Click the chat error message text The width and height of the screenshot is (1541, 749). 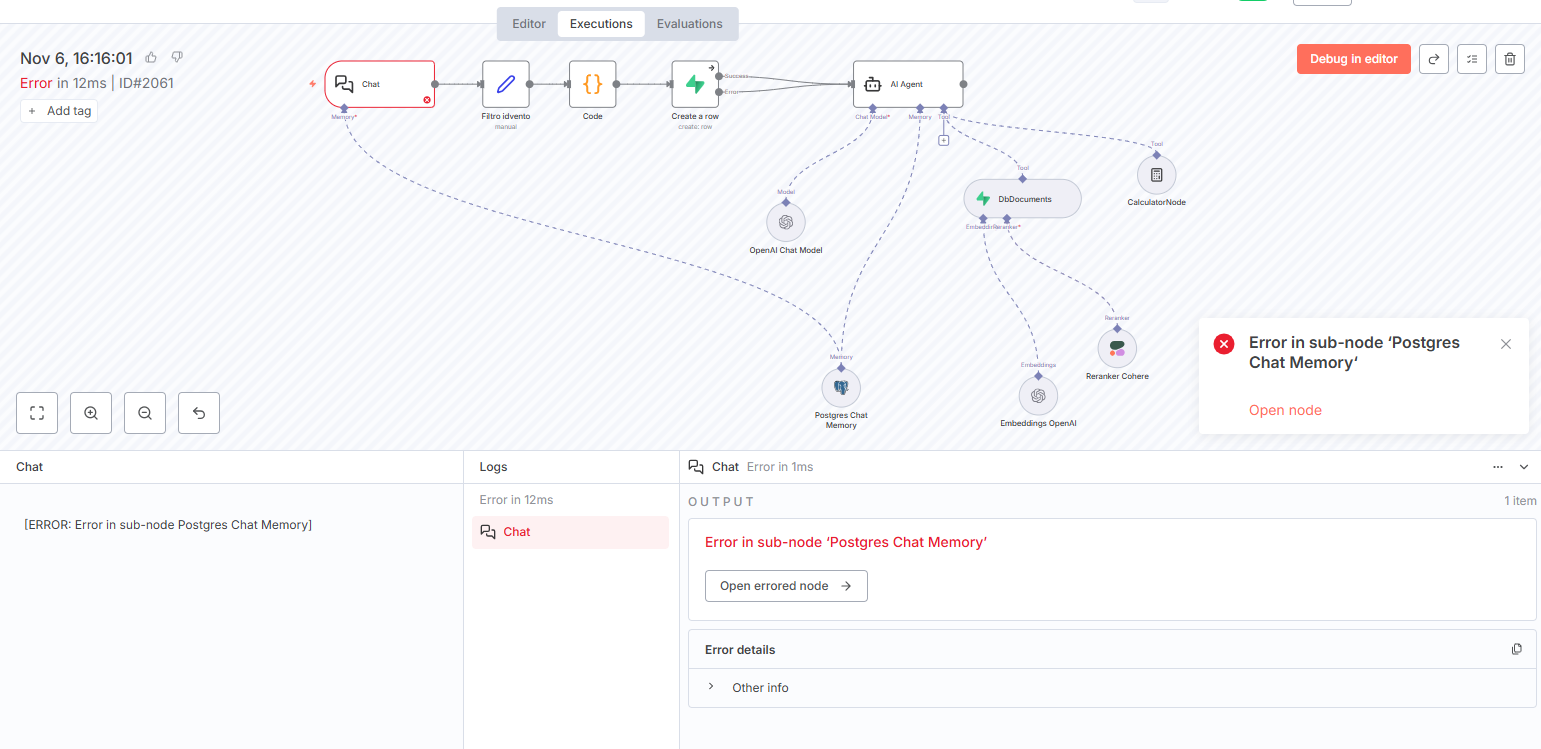tap(168, 525)
